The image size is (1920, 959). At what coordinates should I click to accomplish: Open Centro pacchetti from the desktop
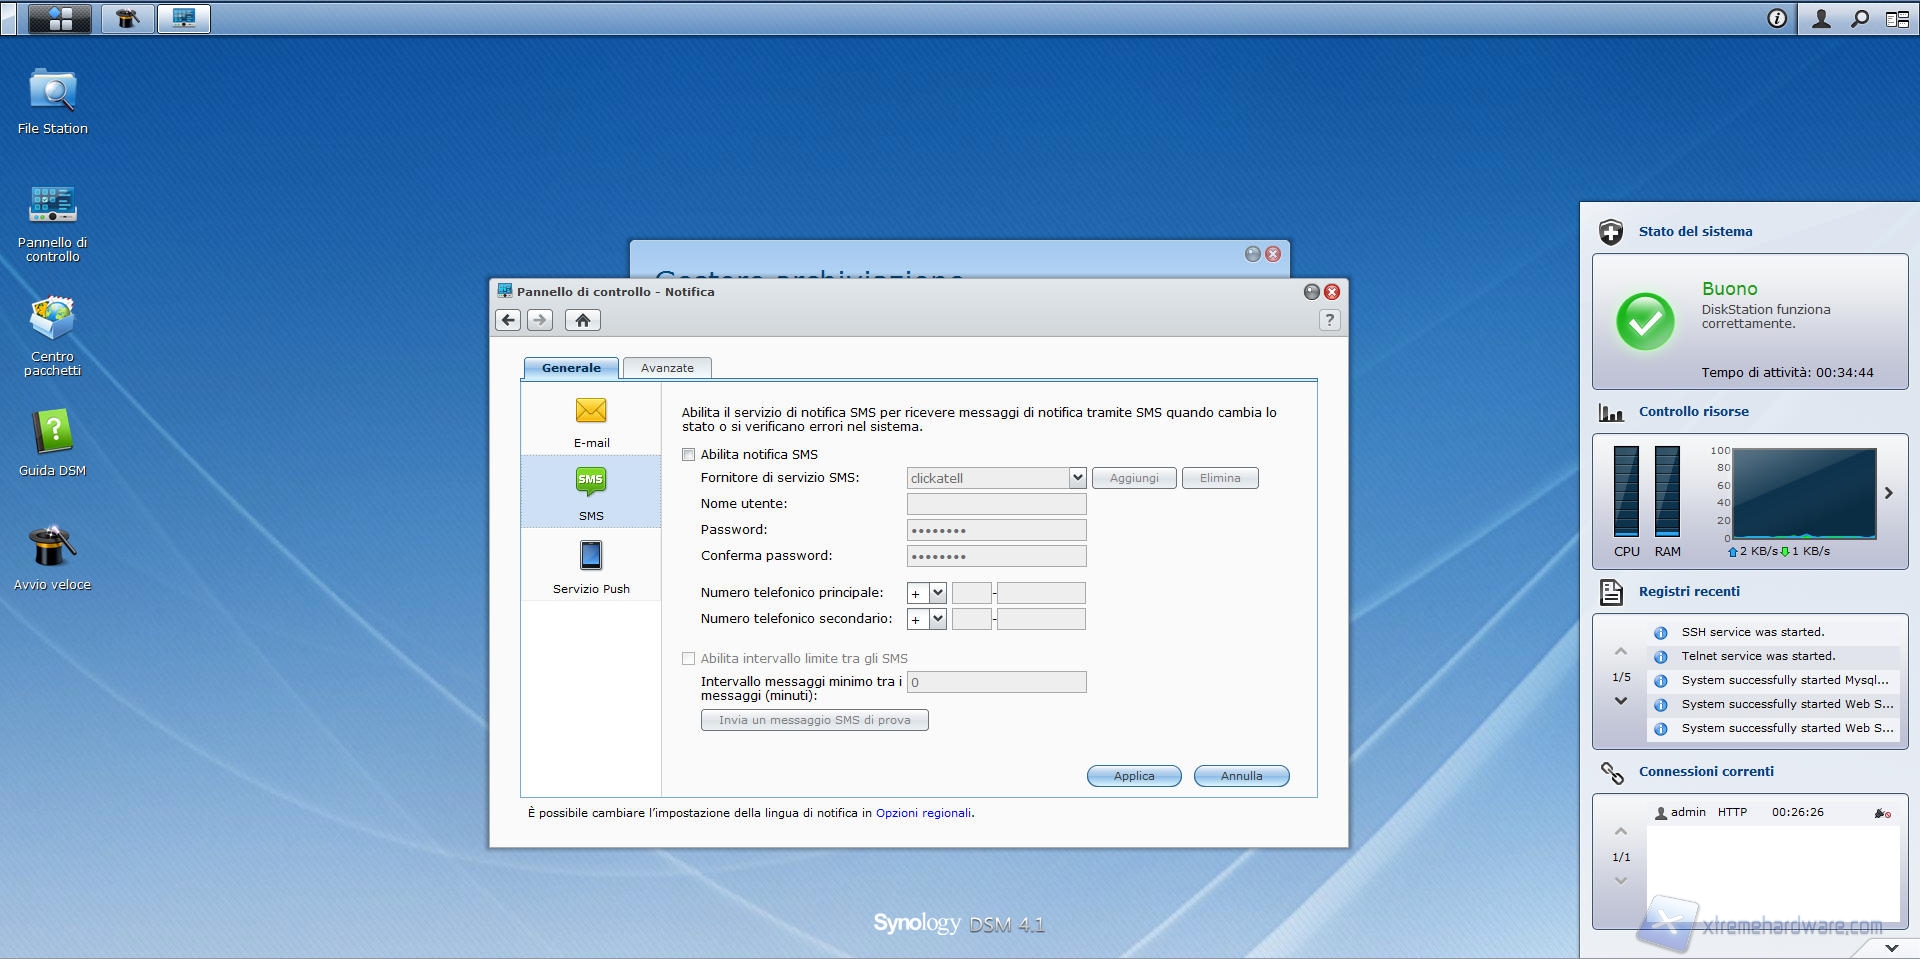pos(52,321)
